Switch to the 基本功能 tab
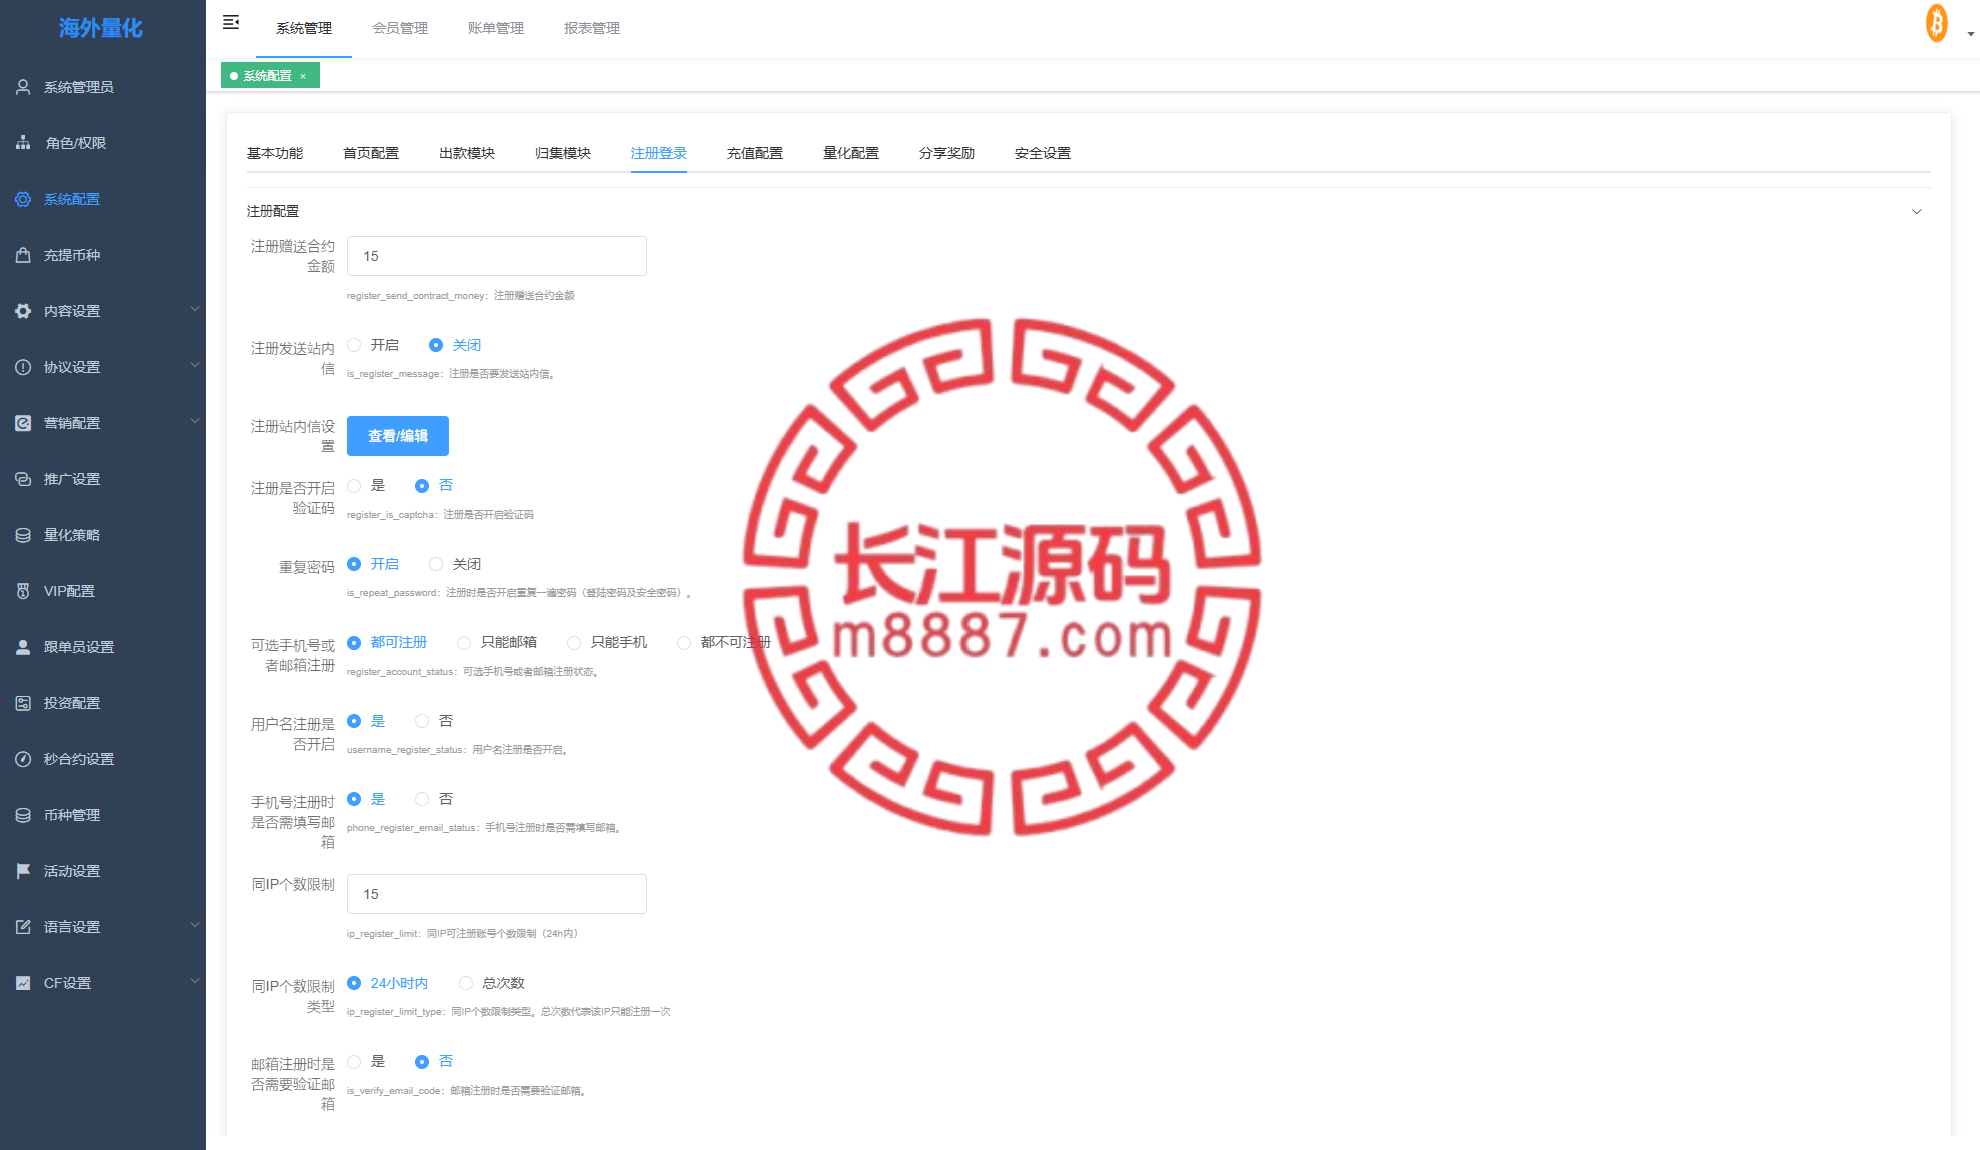This screenshot has height=1150, width=1980. [x=275, y=153]
